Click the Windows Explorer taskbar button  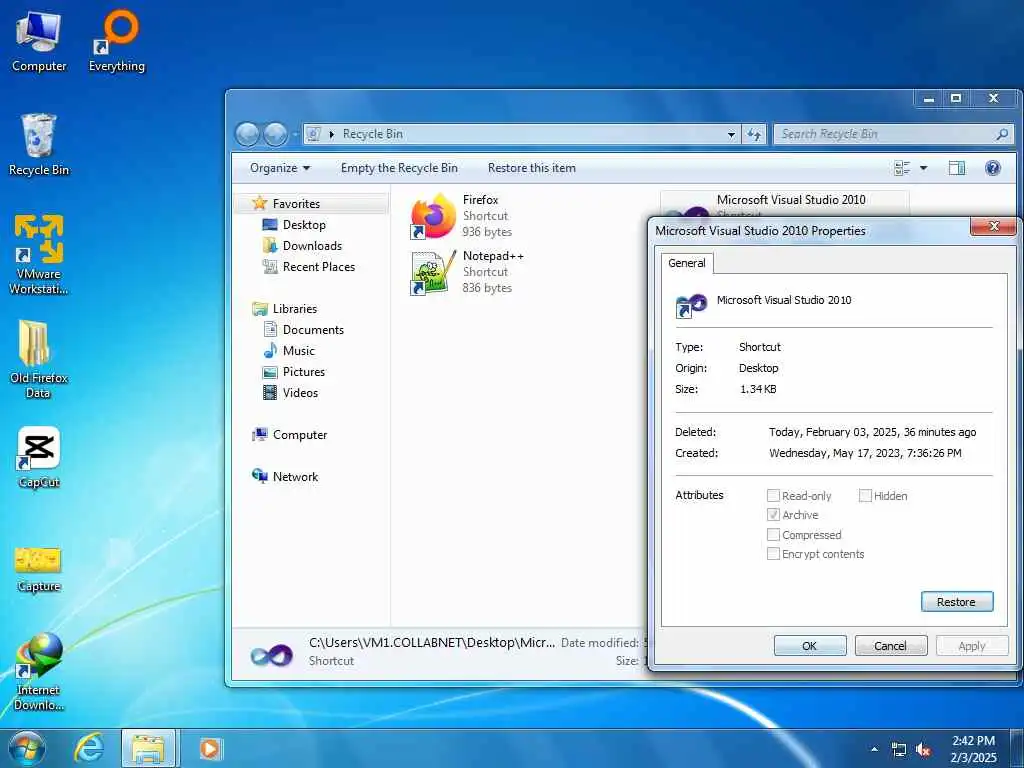pyautogui.click(x=148, y=748)
